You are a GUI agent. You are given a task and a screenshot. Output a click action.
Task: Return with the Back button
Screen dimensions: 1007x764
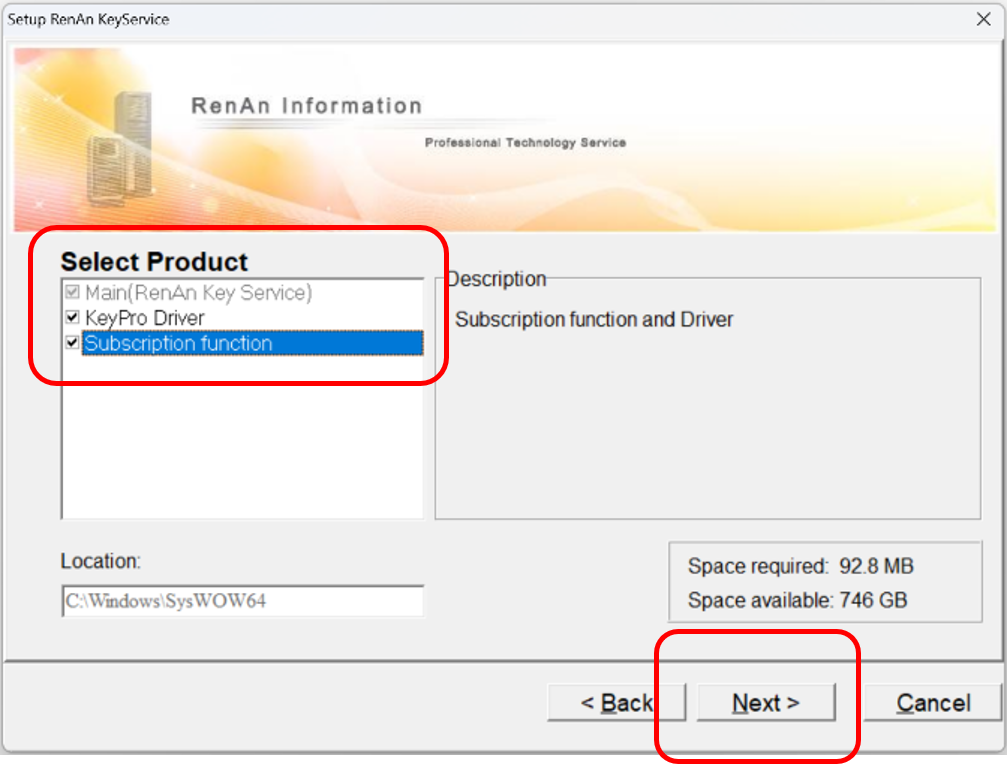[x=617, y=703]
